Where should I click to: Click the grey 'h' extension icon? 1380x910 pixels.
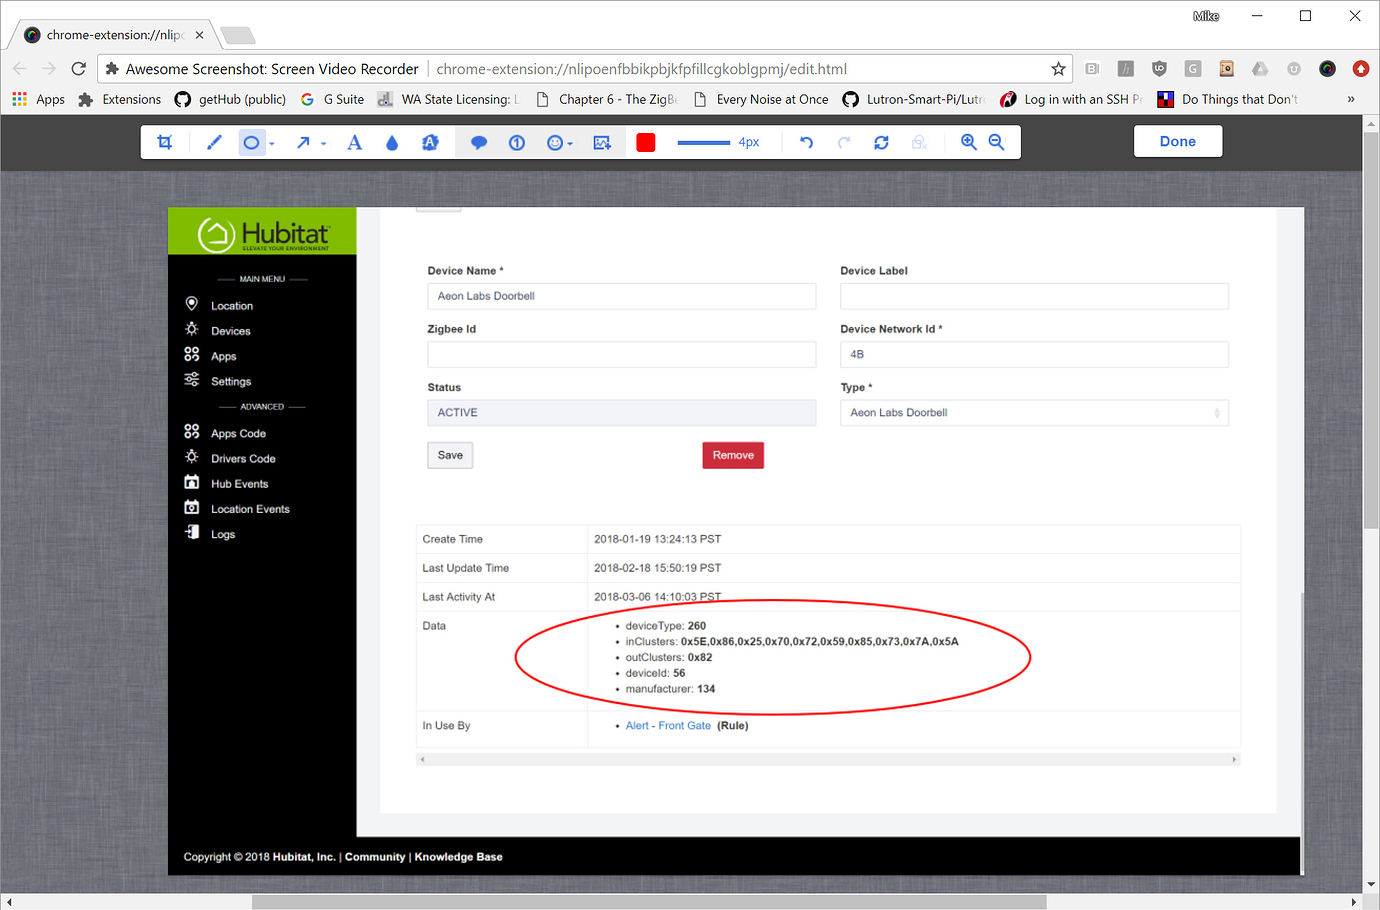(x=1126, y=68)
